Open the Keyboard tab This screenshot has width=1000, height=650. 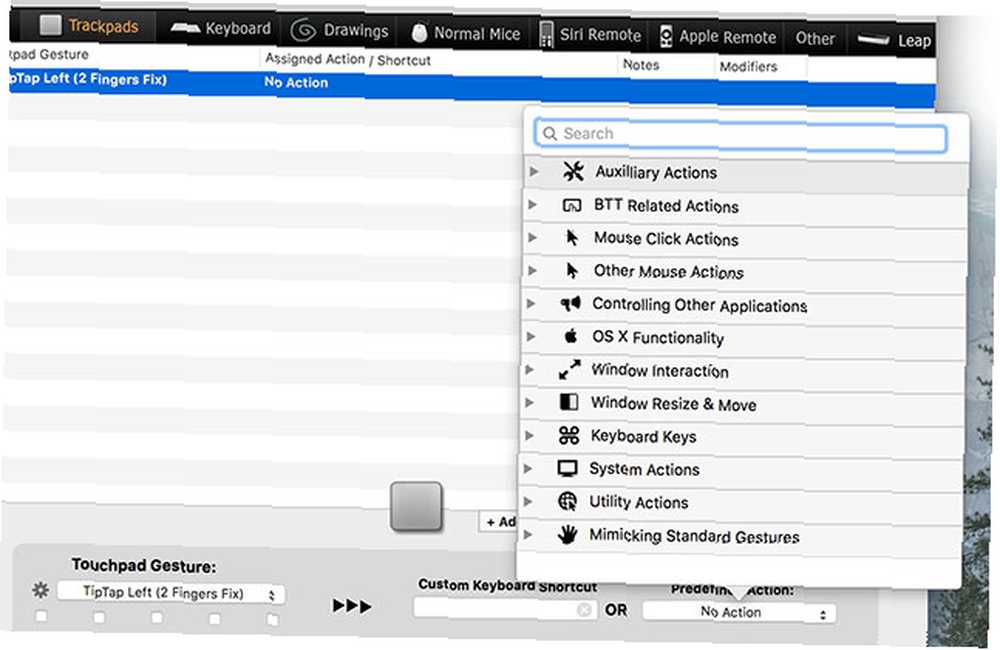coord(221,28)
